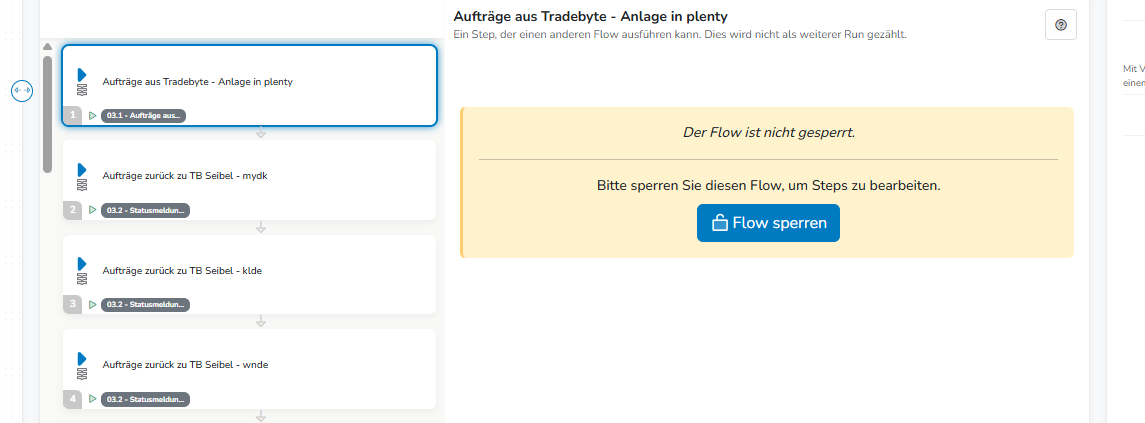Open the '03.1 - Aufträge aus...' badge
Image resolution: width=1145 pixels, height=423 pixels.
coord(143,116)
